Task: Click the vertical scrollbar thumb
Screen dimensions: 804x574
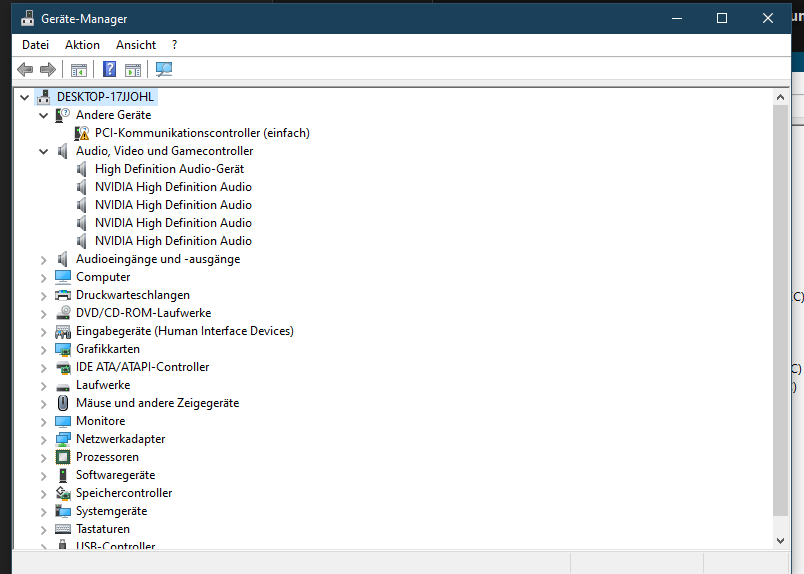Action: pyautogui.click(x=780, y=311)
